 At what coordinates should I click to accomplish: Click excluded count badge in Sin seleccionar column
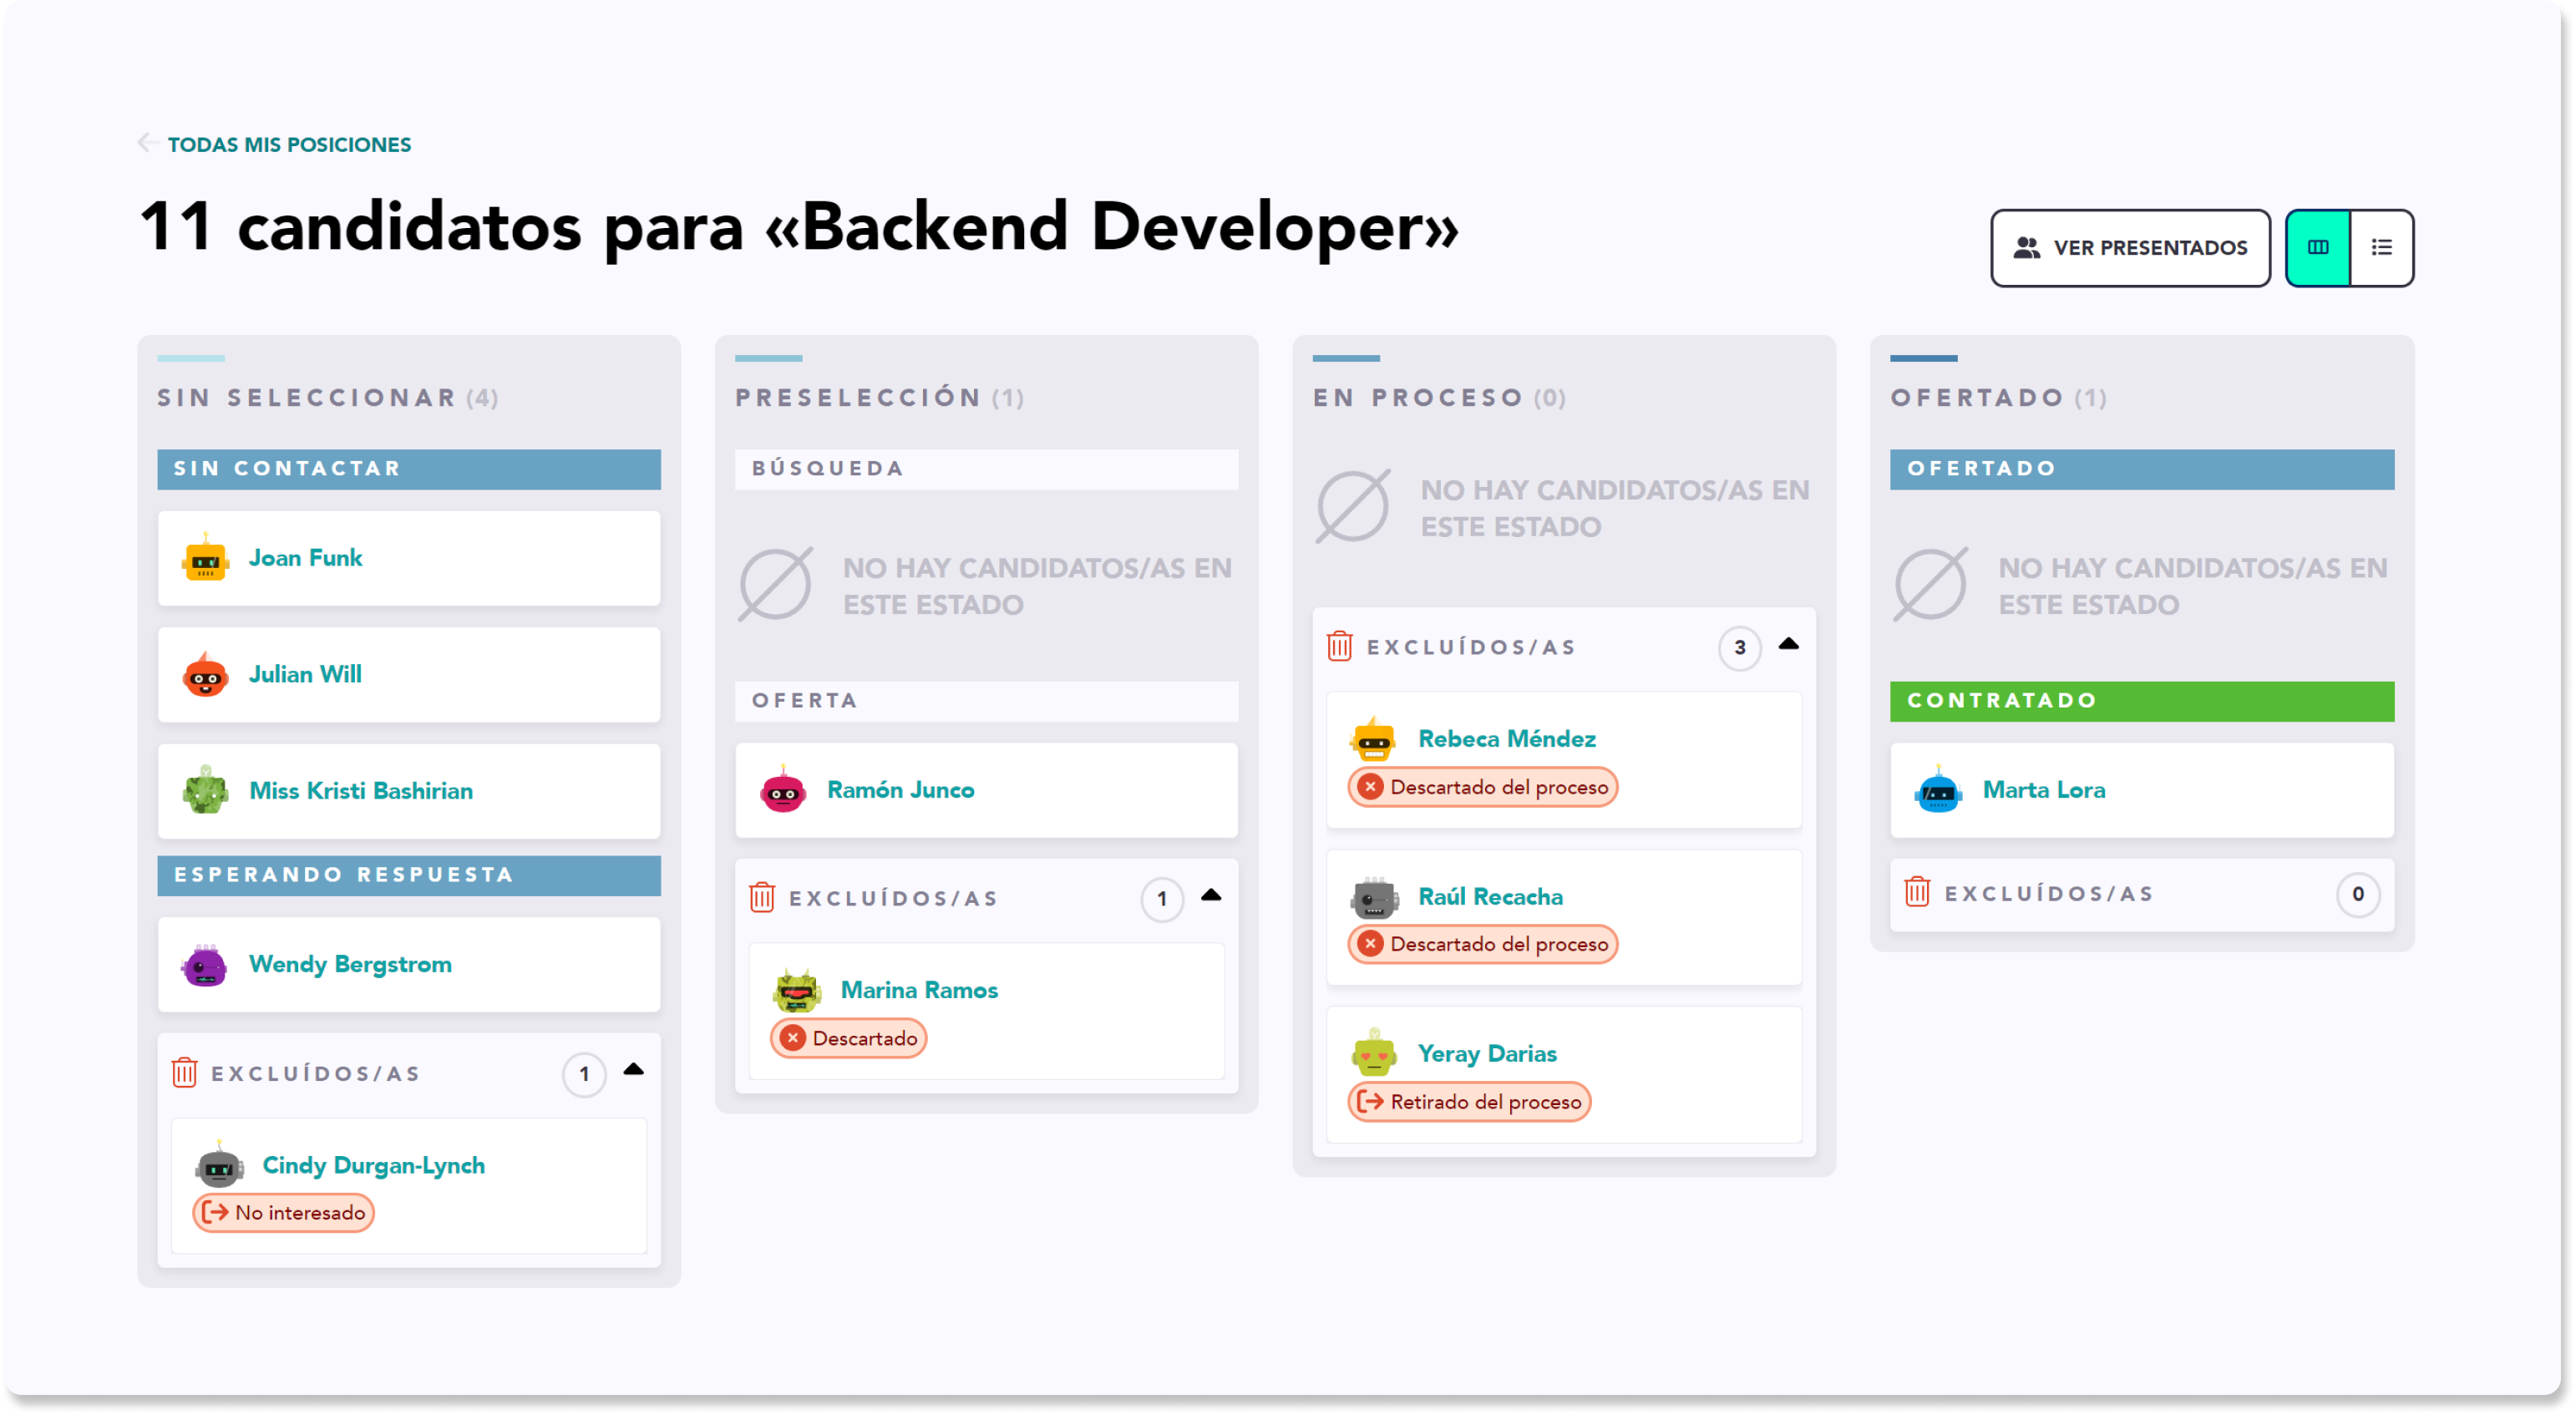[x=584, y=1075]
